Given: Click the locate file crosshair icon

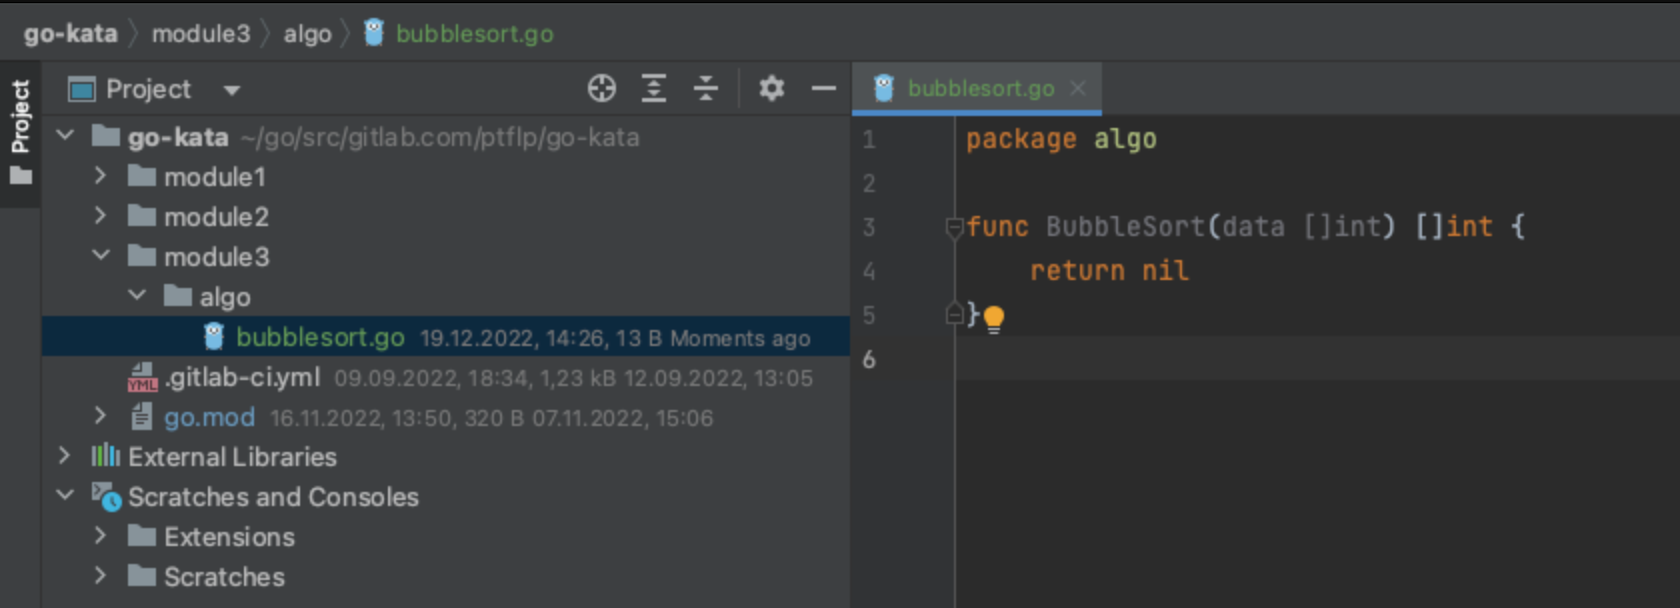Looking at the screenshot, I should (601, 89).
